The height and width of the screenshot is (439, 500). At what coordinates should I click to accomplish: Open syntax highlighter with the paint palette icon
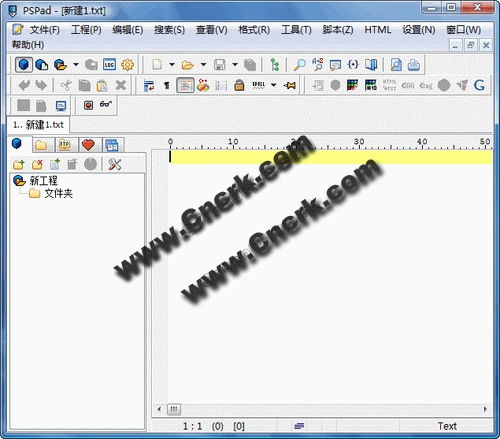click(203, 85)
